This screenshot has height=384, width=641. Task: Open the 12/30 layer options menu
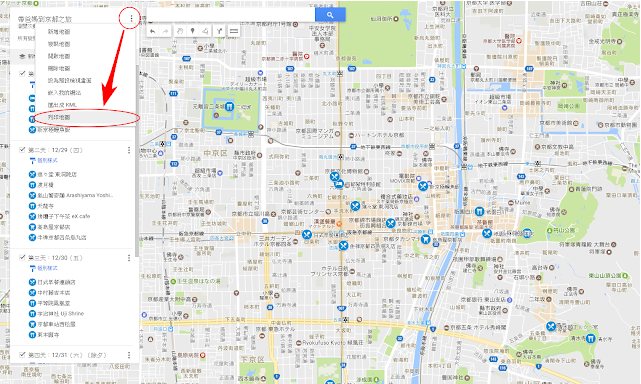tap(129, 258)
